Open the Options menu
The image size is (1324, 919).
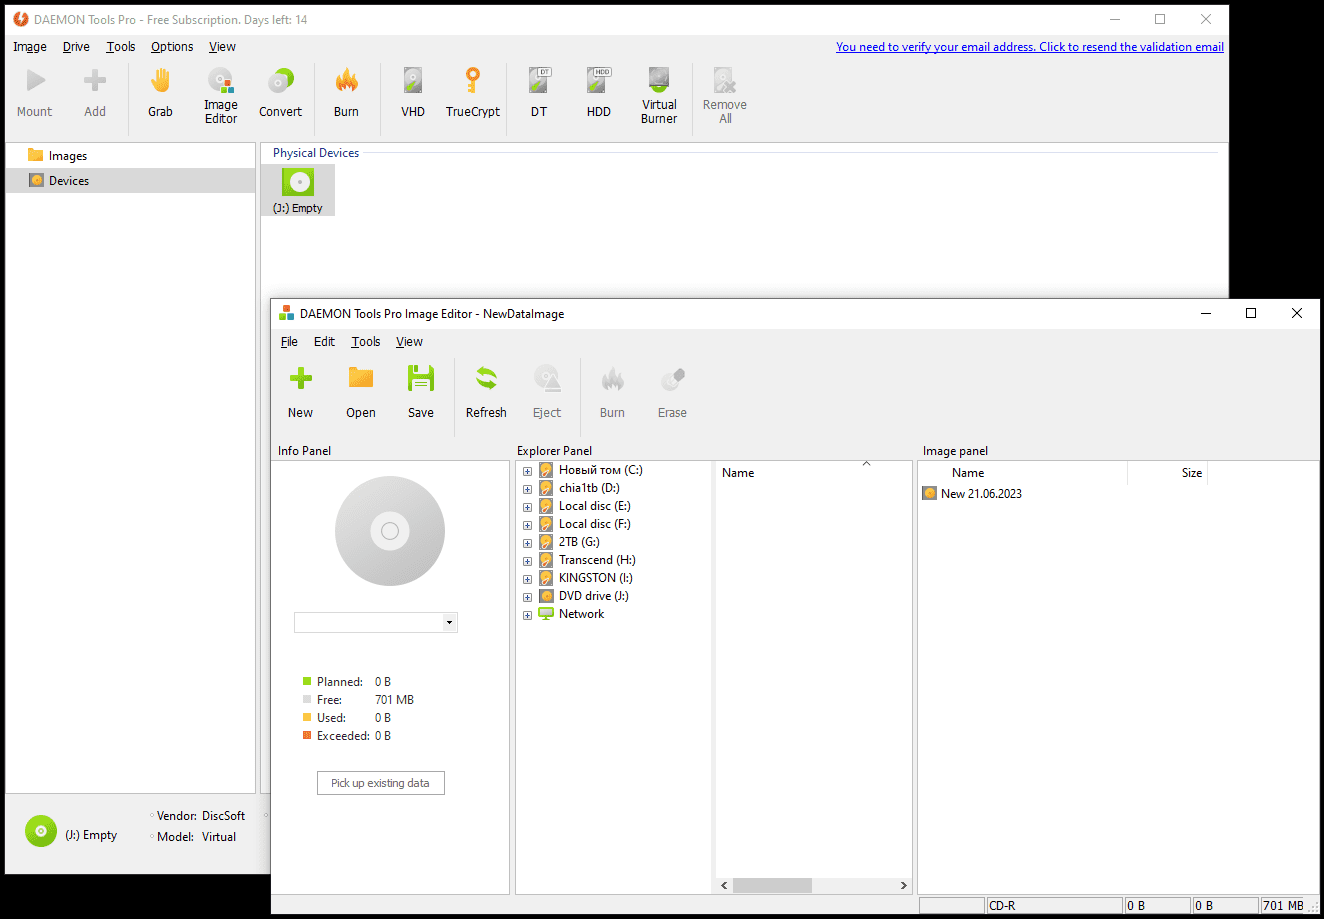click(x=172, y=47)
